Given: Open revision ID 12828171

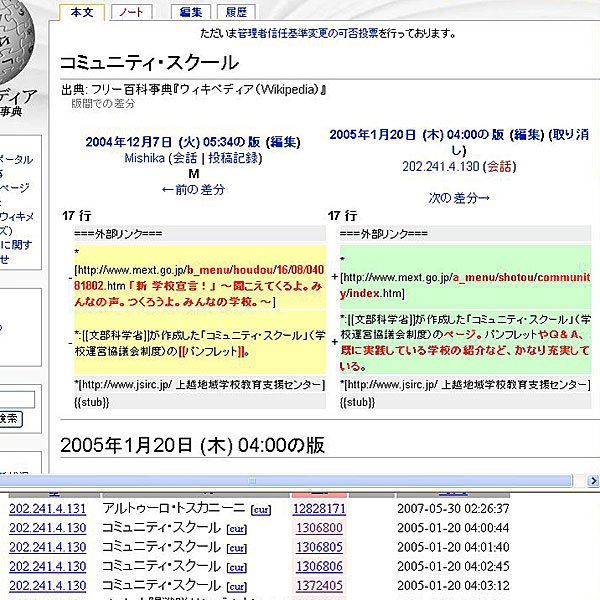Looking at the screenshot, I should point(319,509).
